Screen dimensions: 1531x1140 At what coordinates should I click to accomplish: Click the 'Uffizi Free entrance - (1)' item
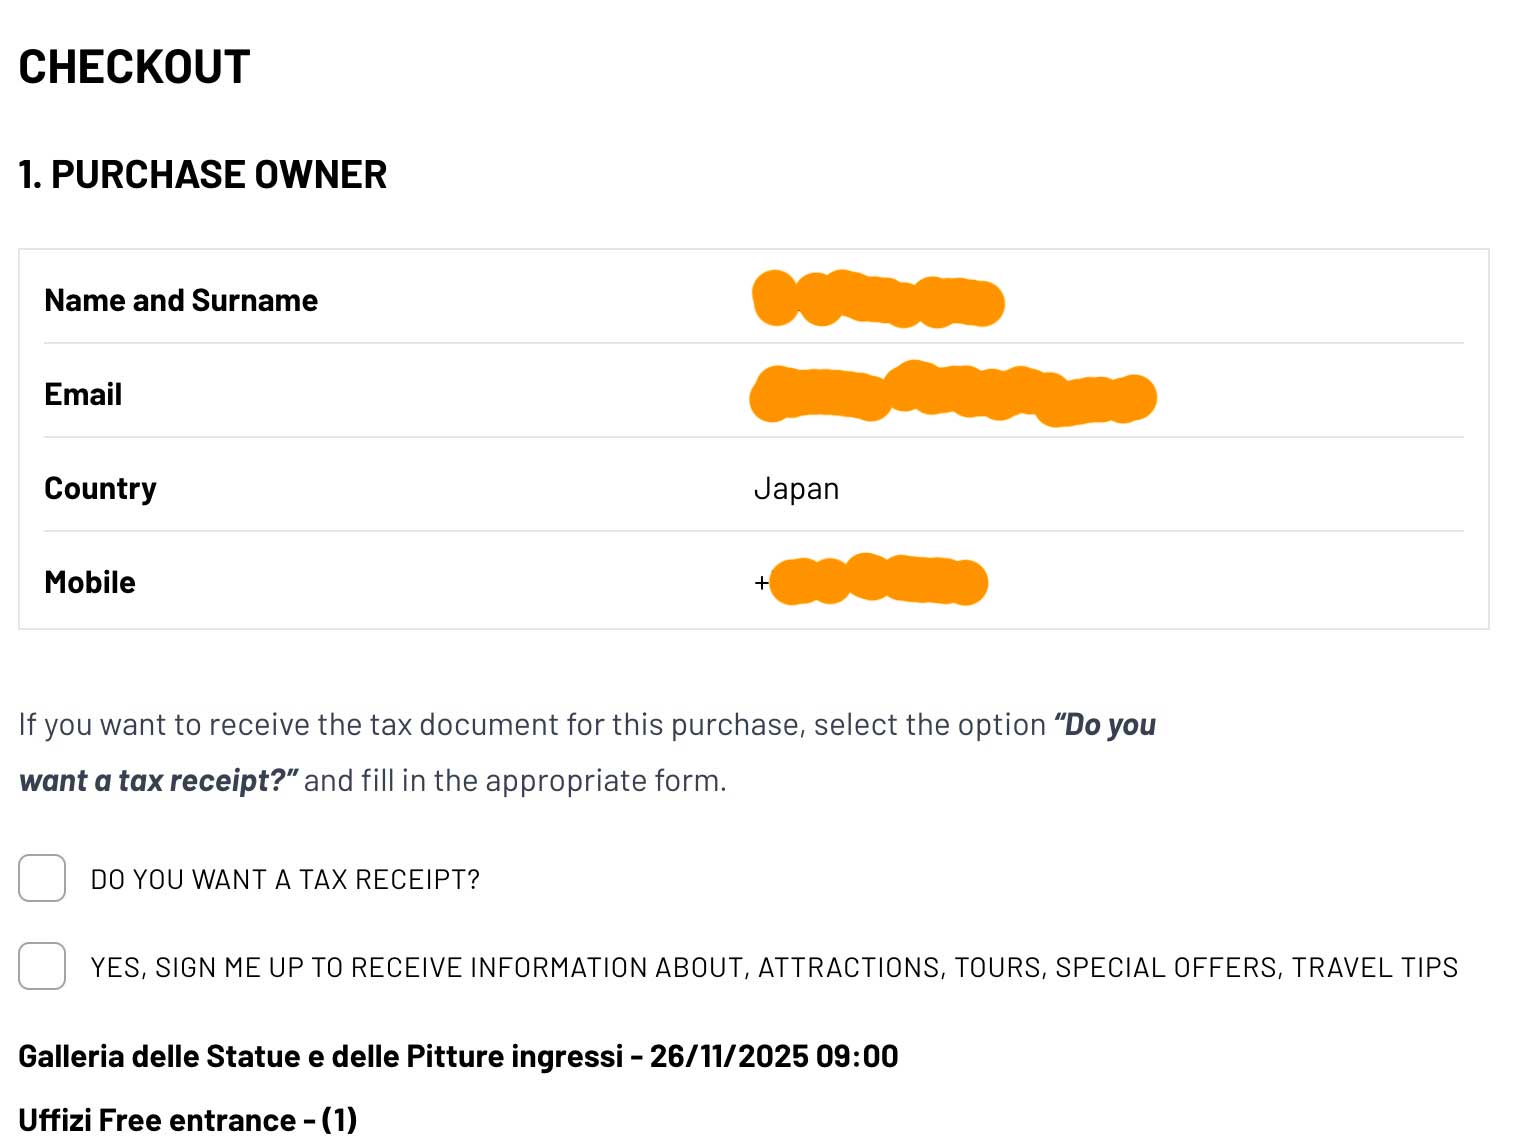click(188, 1120)
